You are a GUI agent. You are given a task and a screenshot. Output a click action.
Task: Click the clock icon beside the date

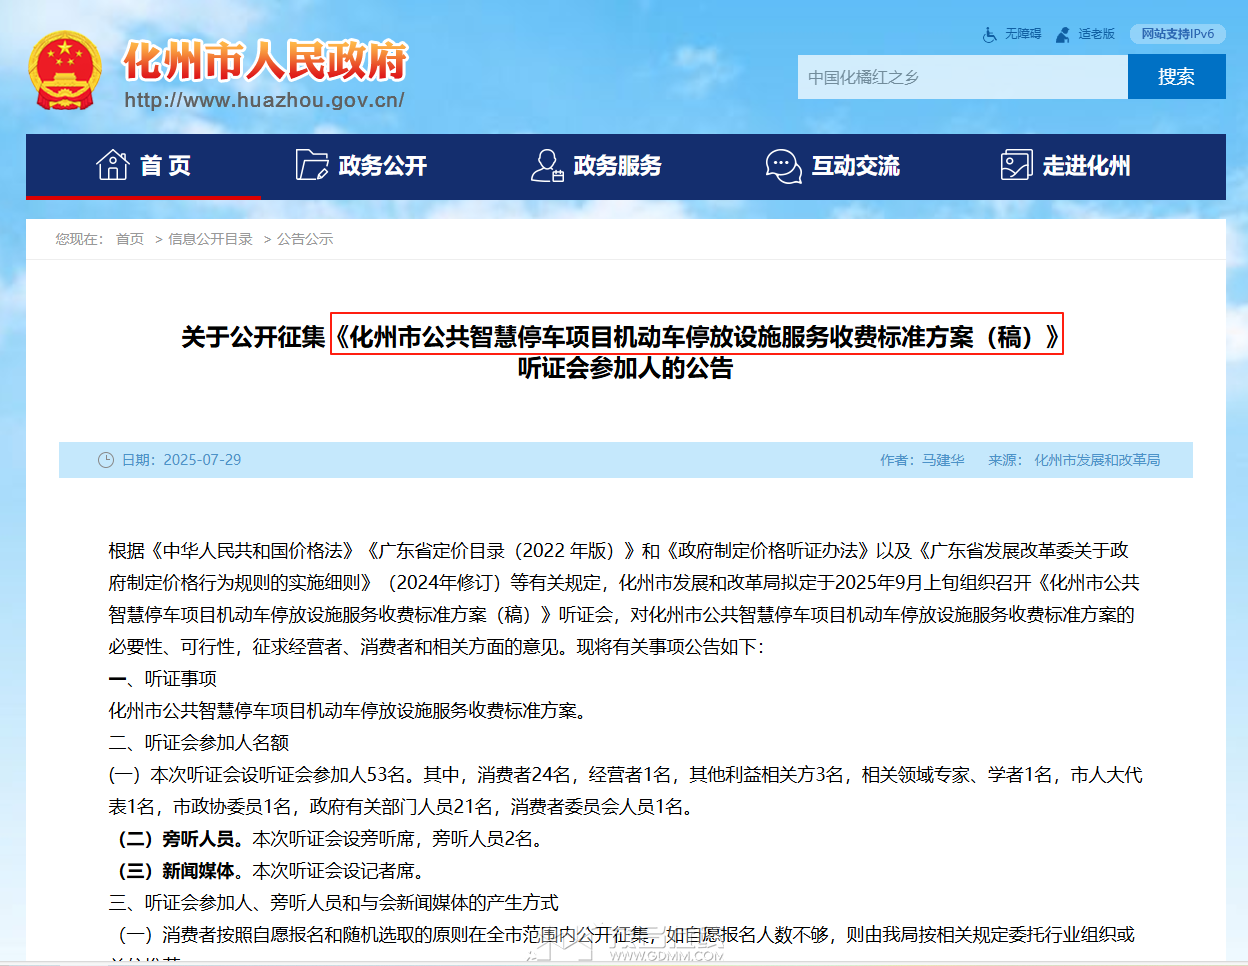coord(106,460)
